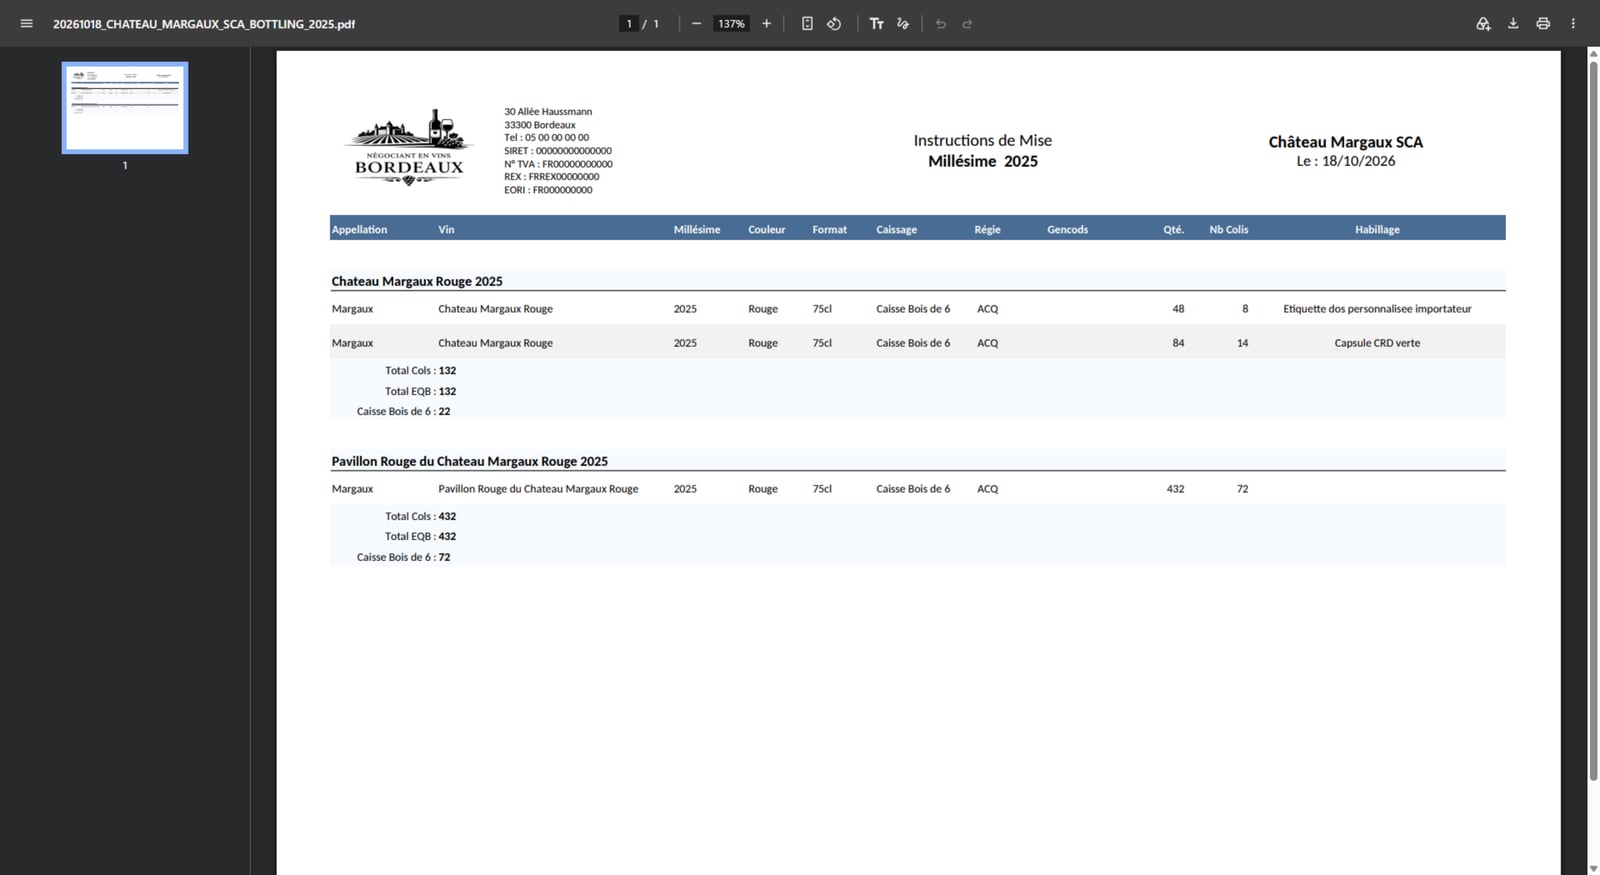The height and width of the screenshot is (875, 1600).
Task: Click Etiquette dos personnalisee importateur text
Action: (1377, 309)
